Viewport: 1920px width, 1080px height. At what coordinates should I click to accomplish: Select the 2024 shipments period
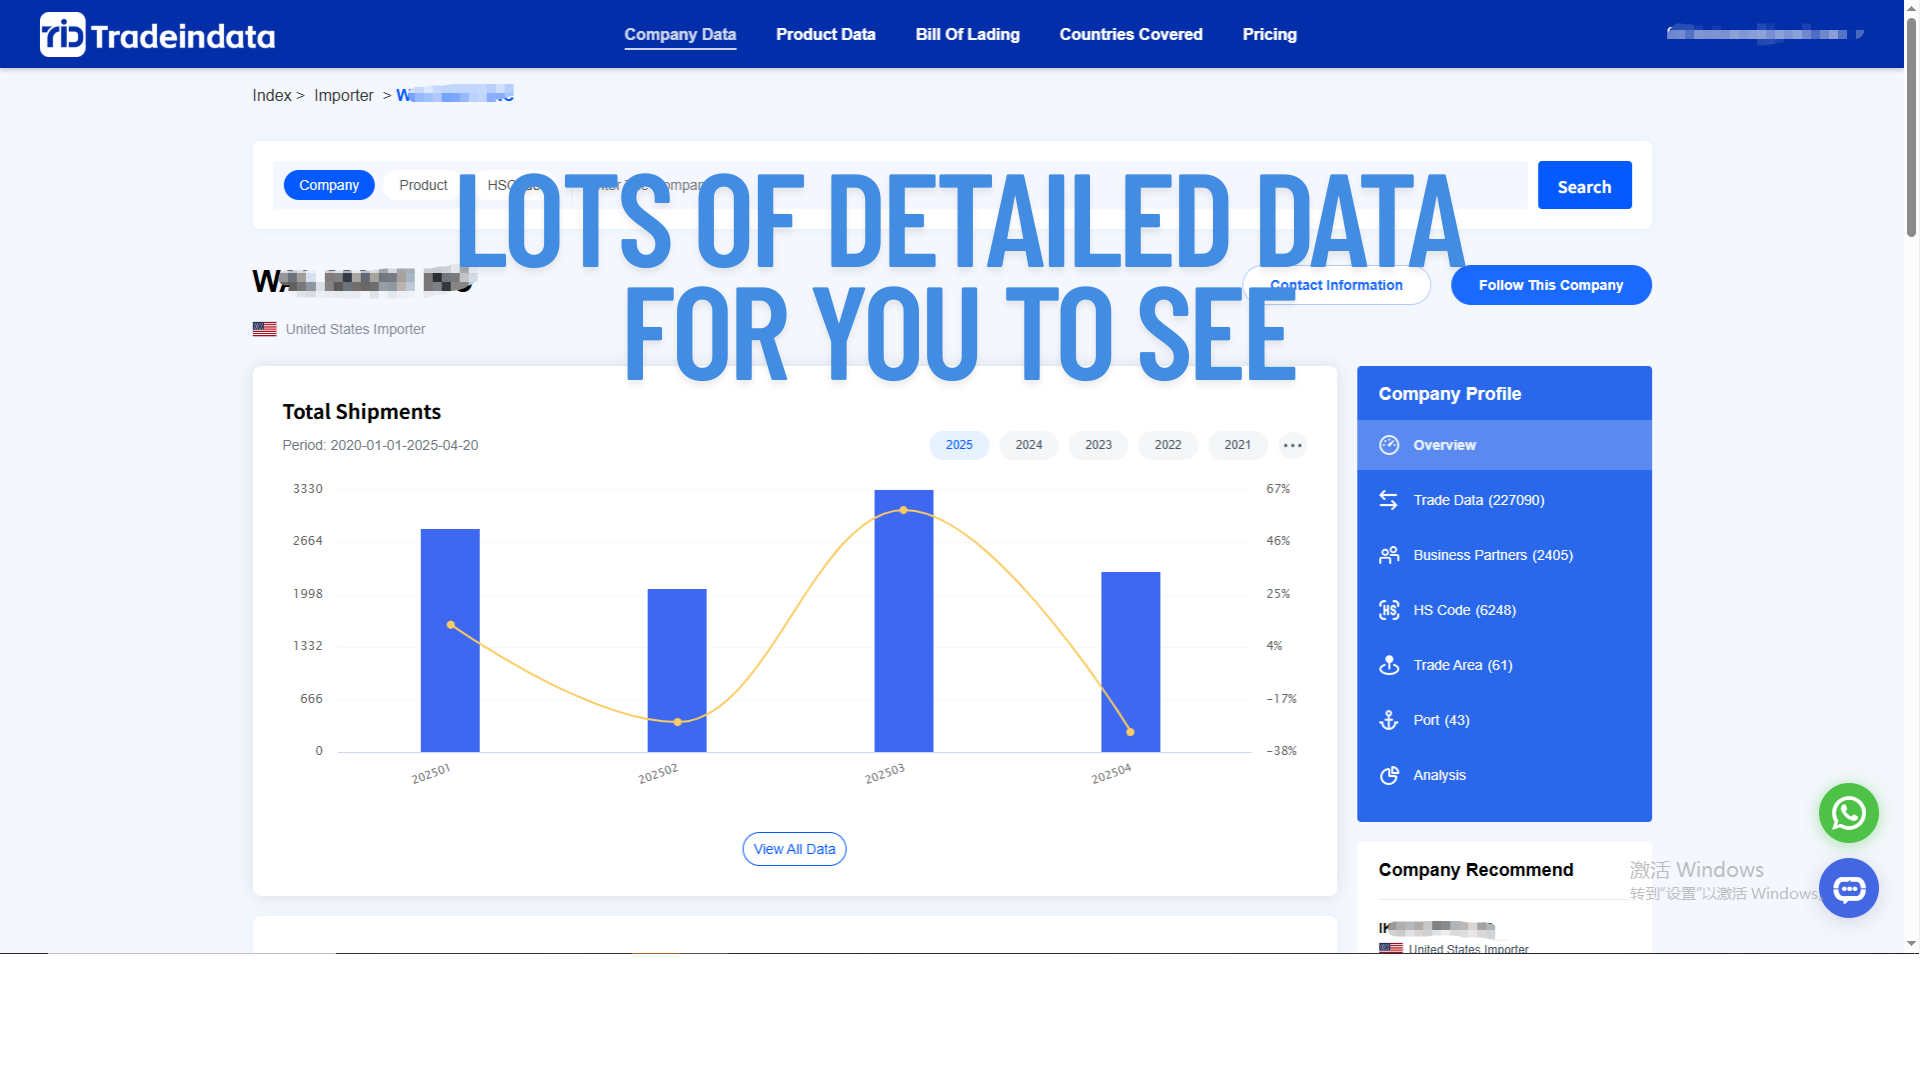pos(1028,445)
